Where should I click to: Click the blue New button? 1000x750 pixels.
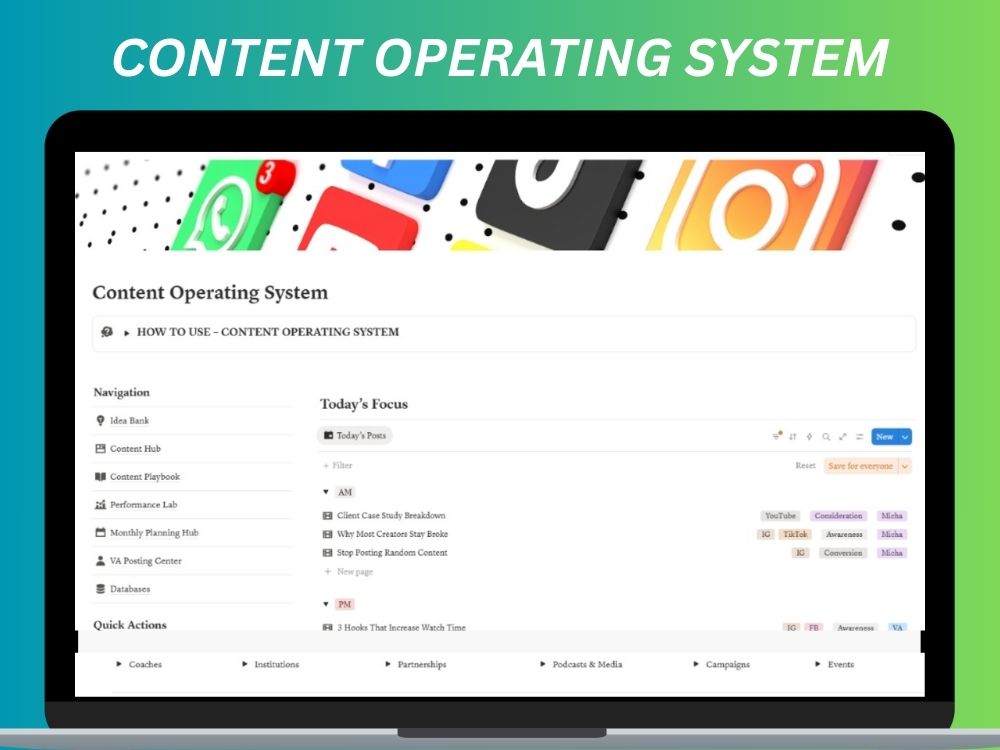(x=885, y=437)
